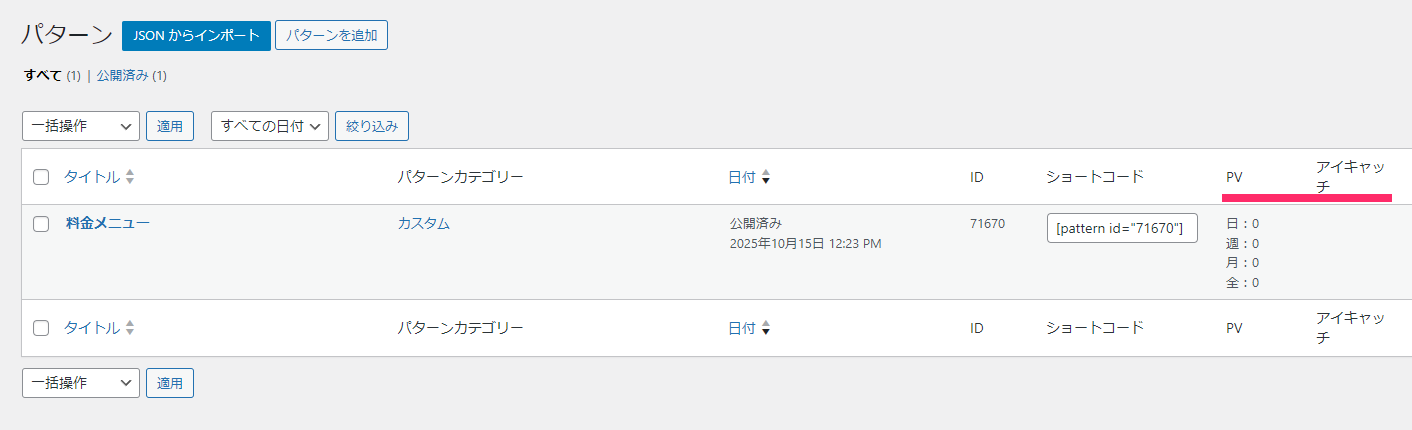Toggle the footer select-all checkbox
1412x430 pixels.
tap(41, 328)
